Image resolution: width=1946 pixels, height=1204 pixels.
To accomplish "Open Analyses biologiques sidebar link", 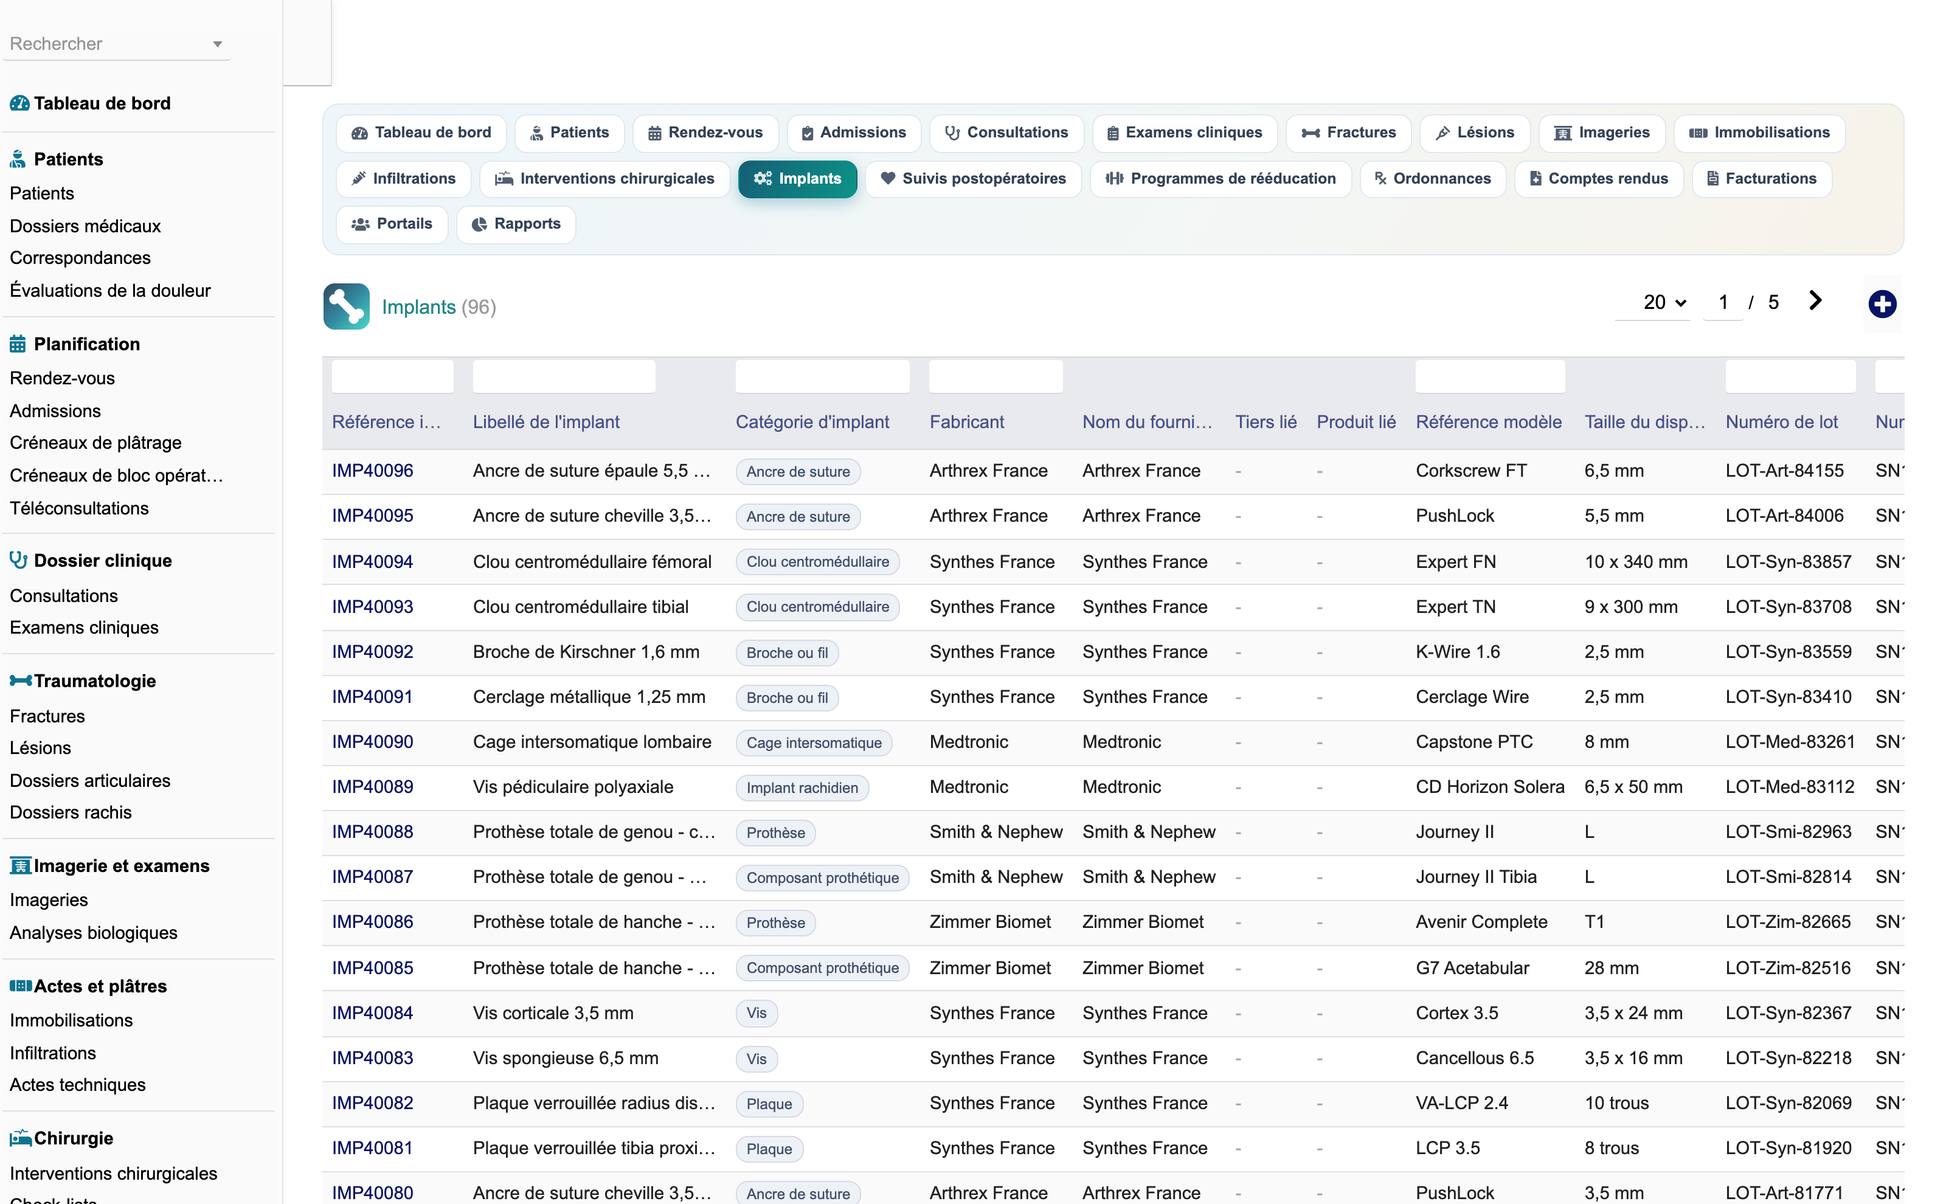I will [x=93, y=933].
